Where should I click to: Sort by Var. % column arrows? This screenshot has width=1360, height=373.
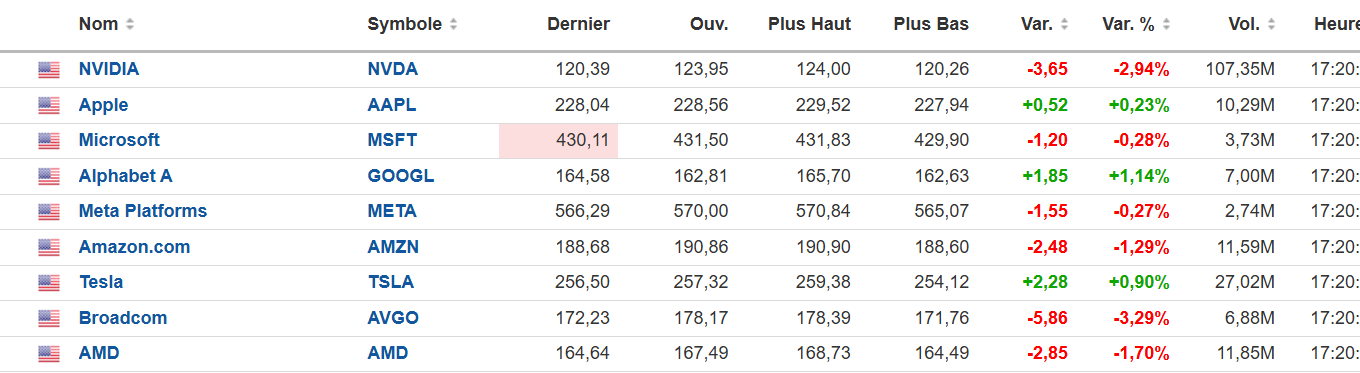click(x=1167, y=24)
